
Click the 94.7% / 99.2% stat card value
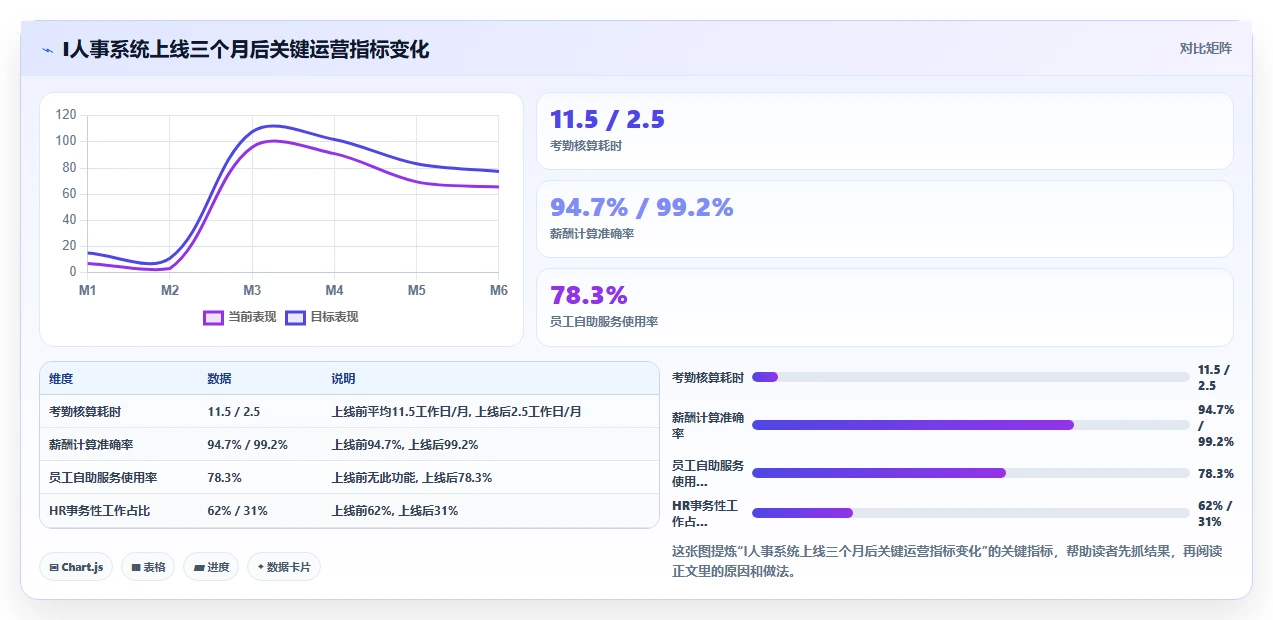click(x=642, y=207)
